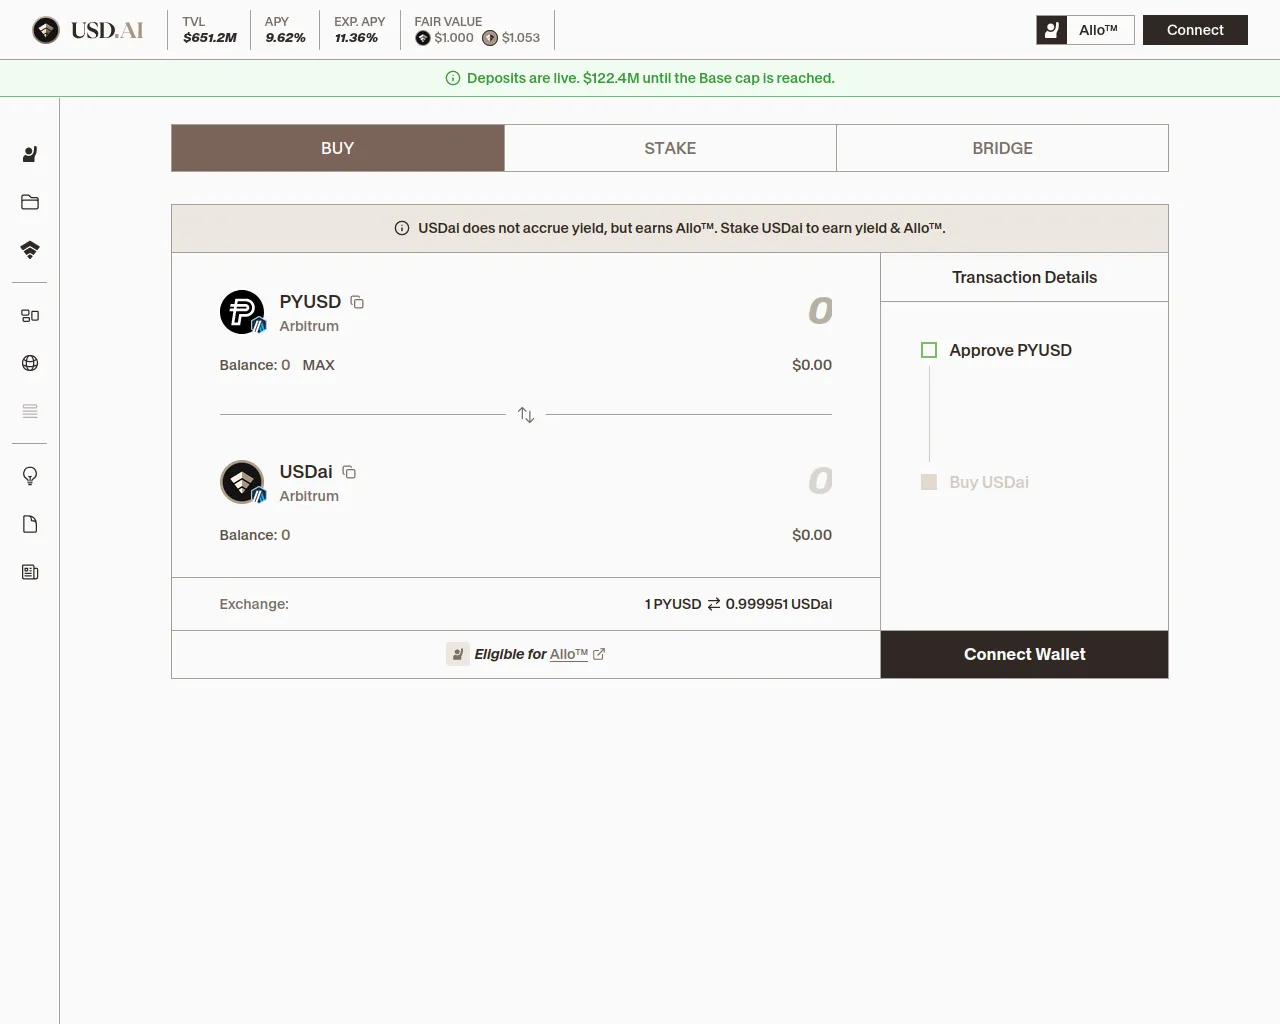Click the Arbitrum label under USDai
Screen dimensions: 1280x1024
309,496
